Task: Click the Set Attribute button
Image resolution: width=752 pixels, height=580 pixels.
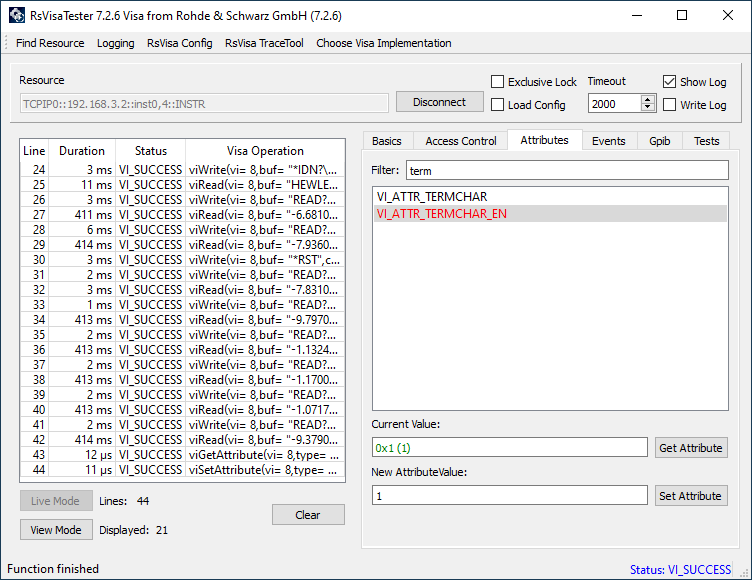Action: tap(691, 496)
